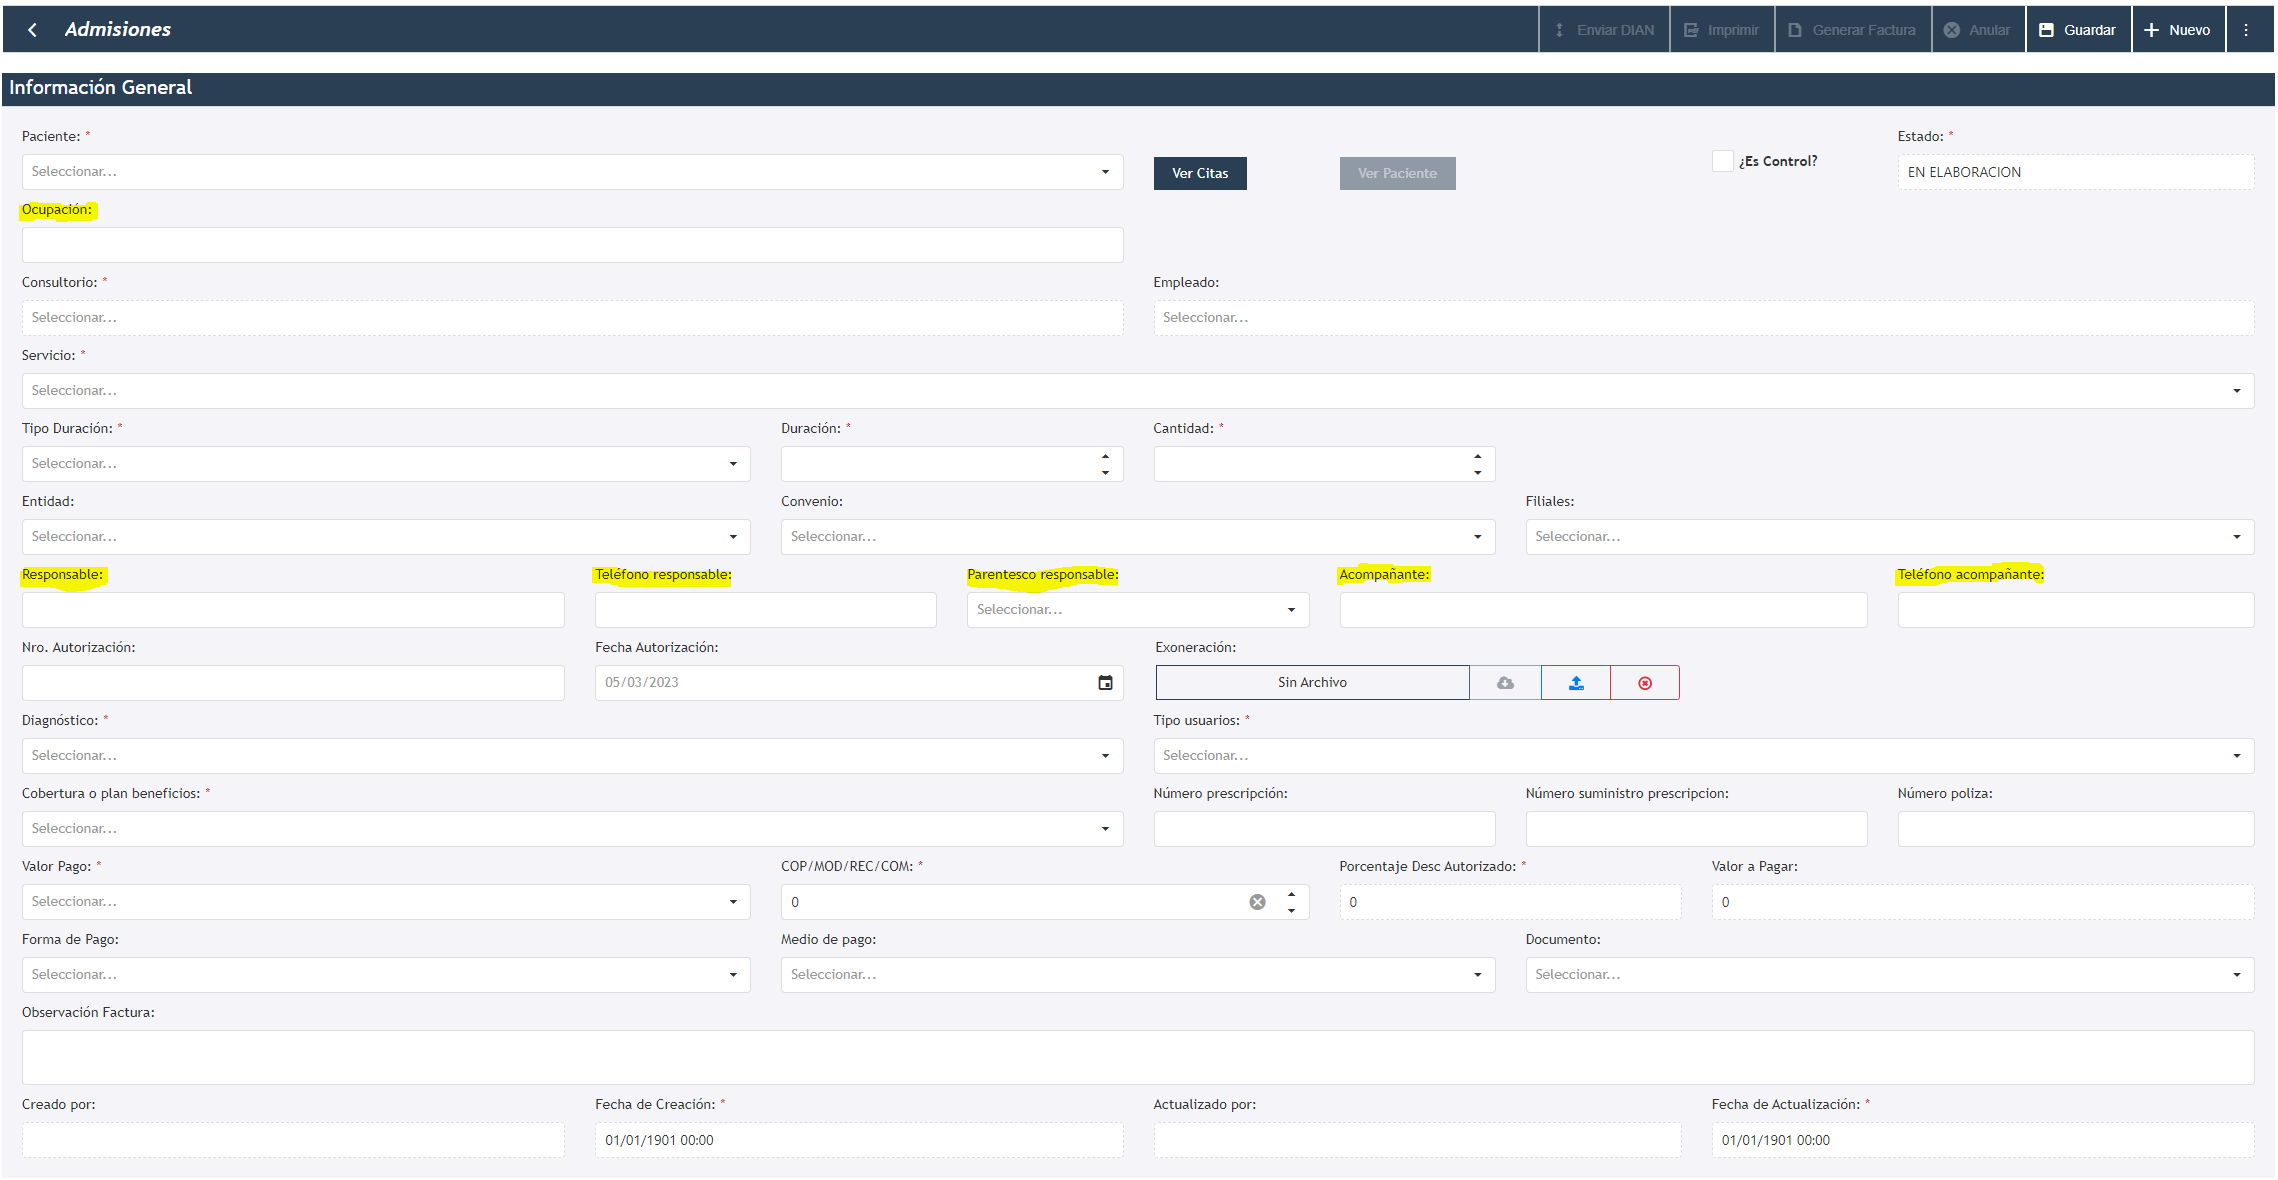Click the Ver Paciente button

(x=1396, y=173)
